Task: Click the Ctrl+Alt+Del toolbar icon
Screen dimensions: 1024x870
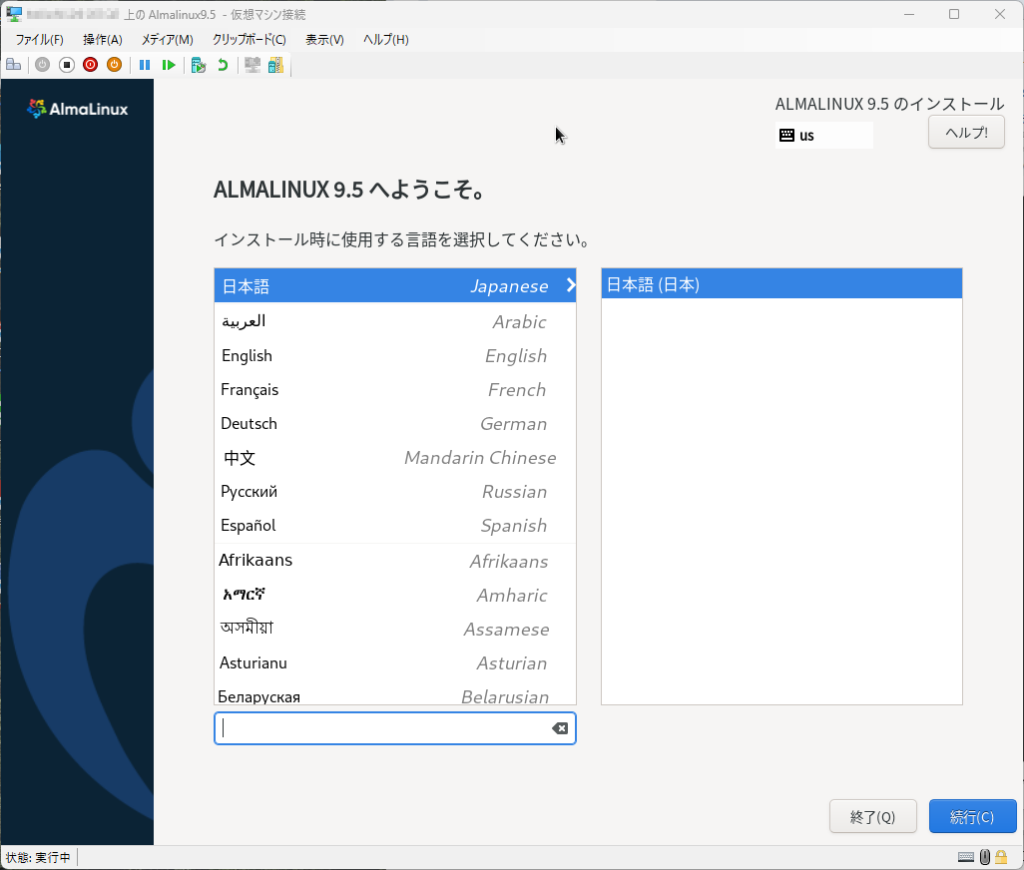Action: point(13,65)
